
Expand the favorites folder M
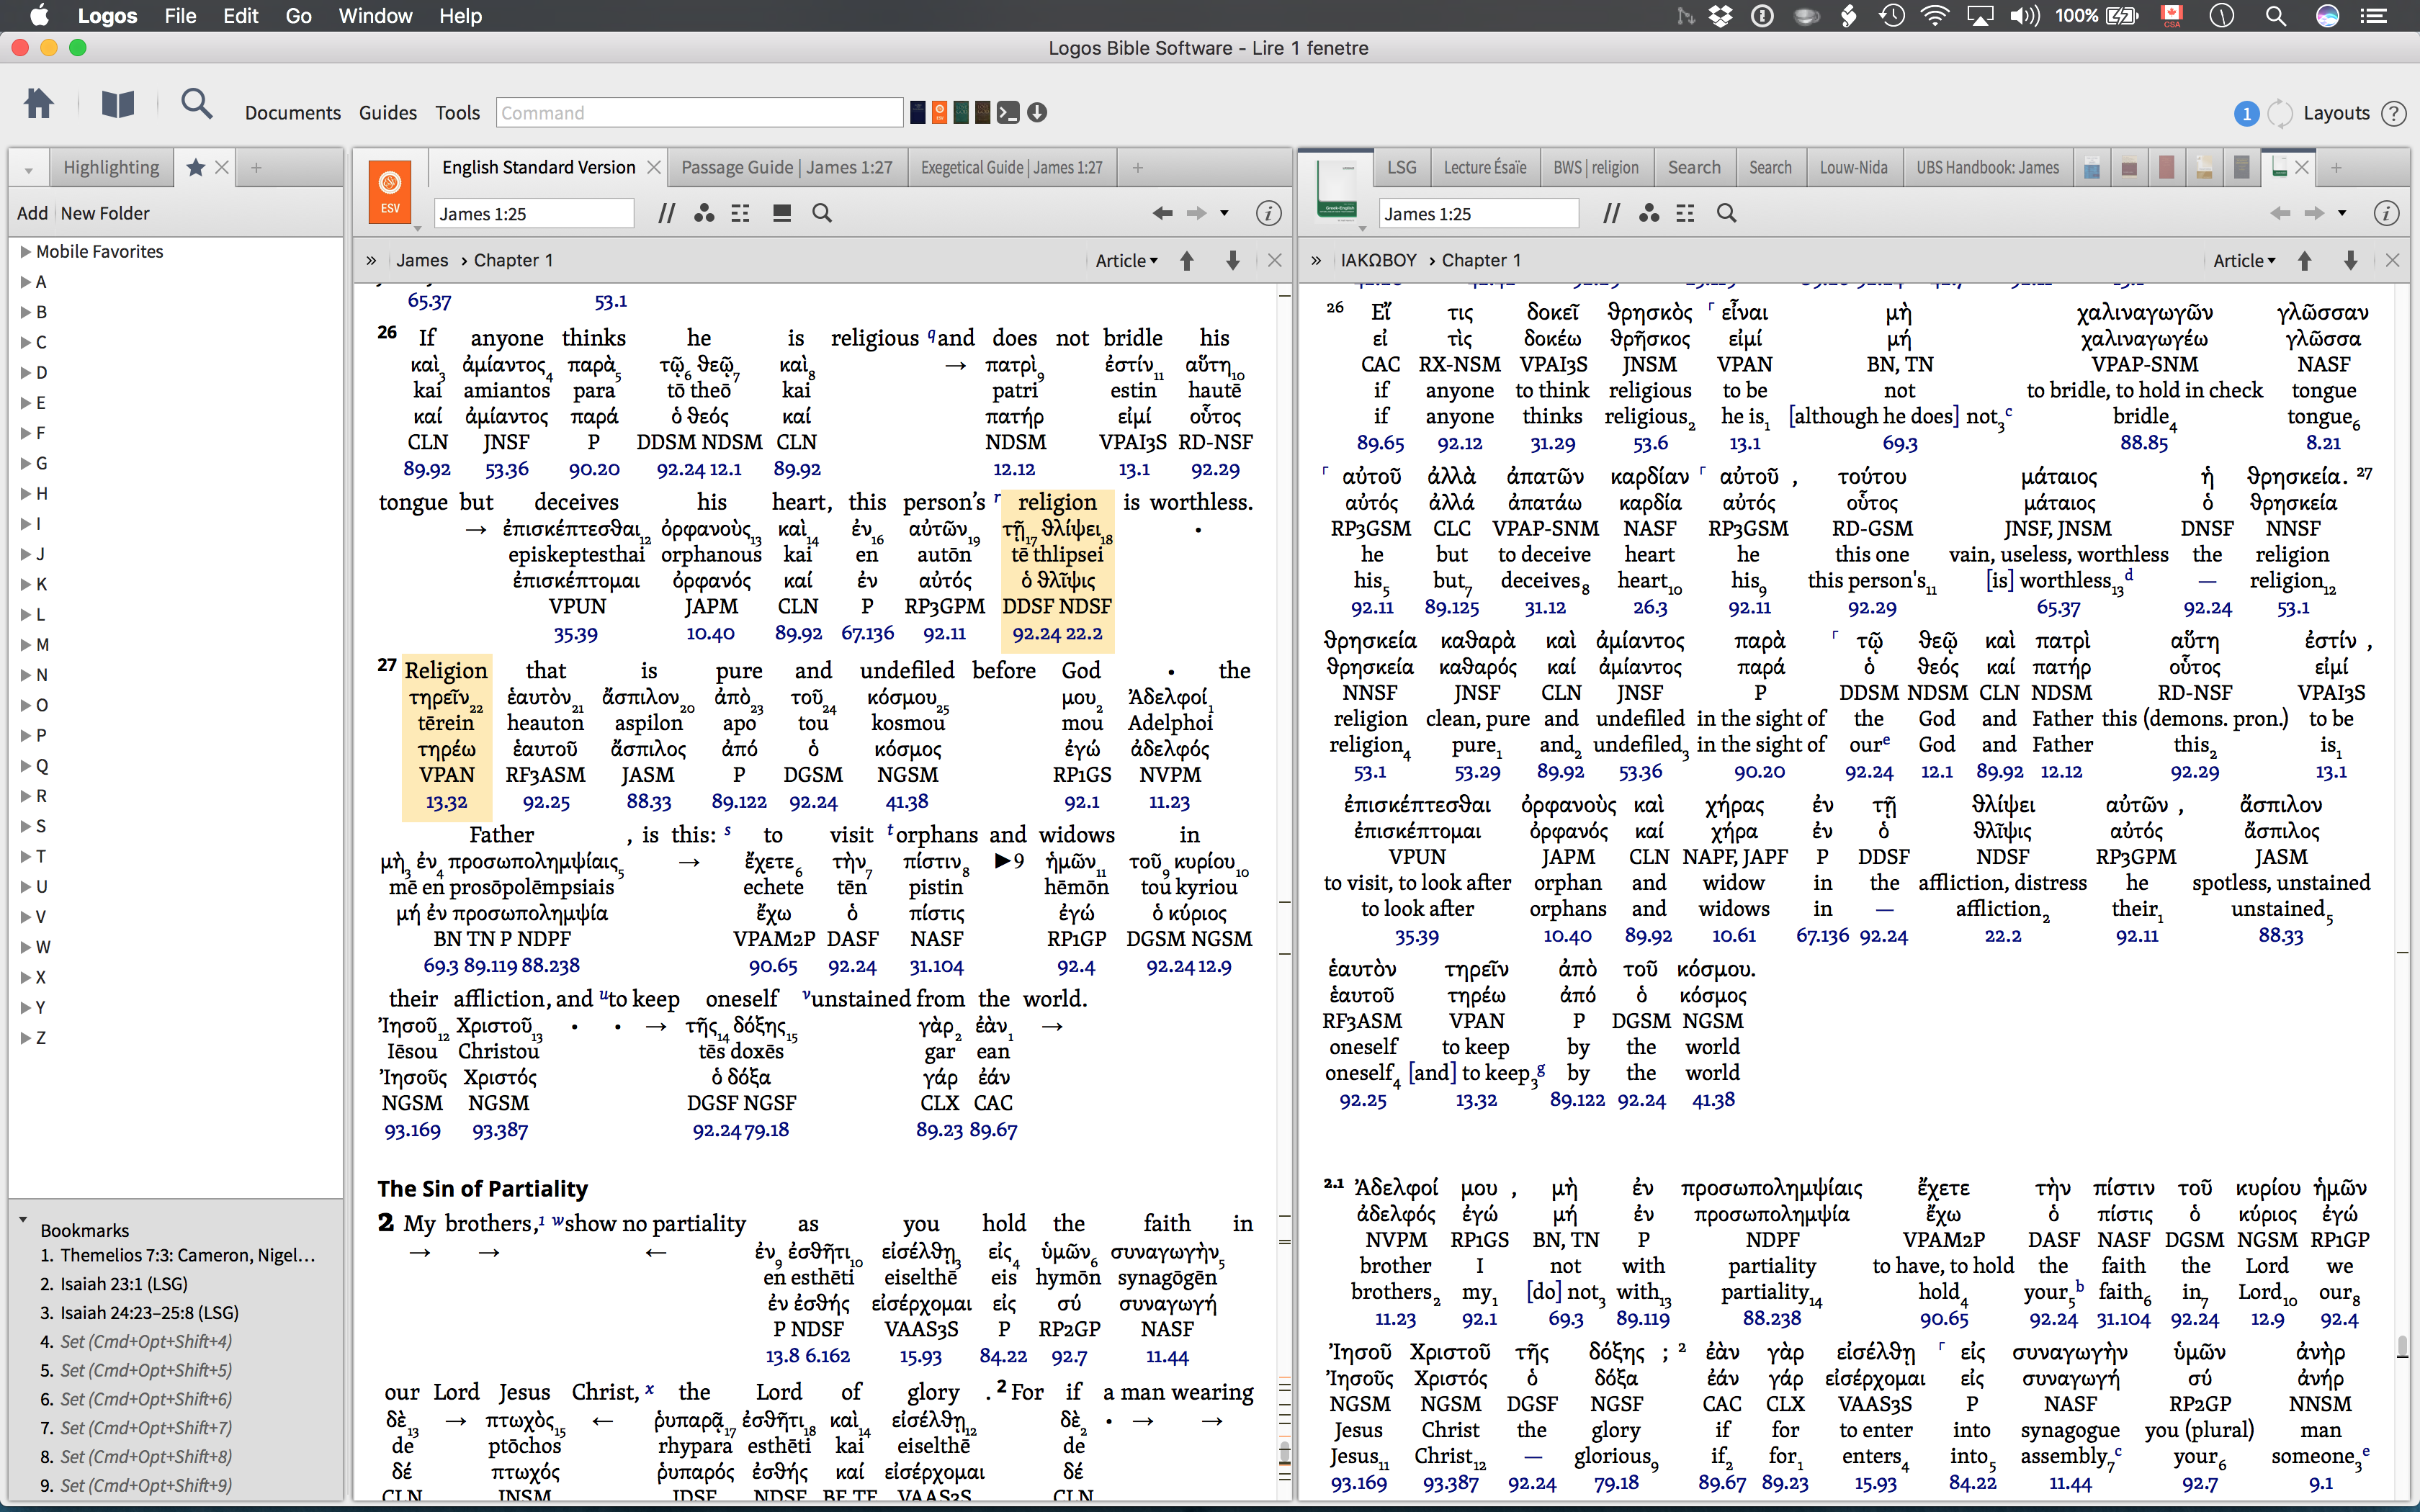[26, 645]
